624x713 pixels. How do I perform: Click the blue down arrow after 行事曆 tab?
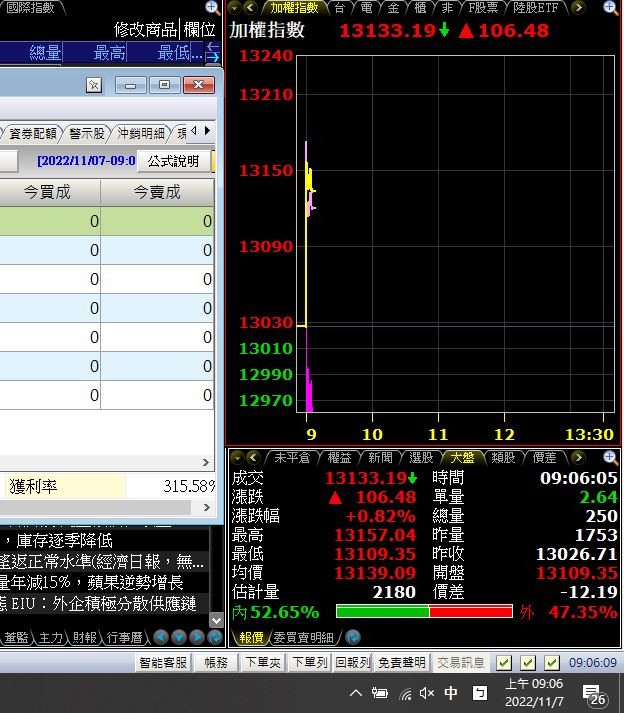[179, 637]
